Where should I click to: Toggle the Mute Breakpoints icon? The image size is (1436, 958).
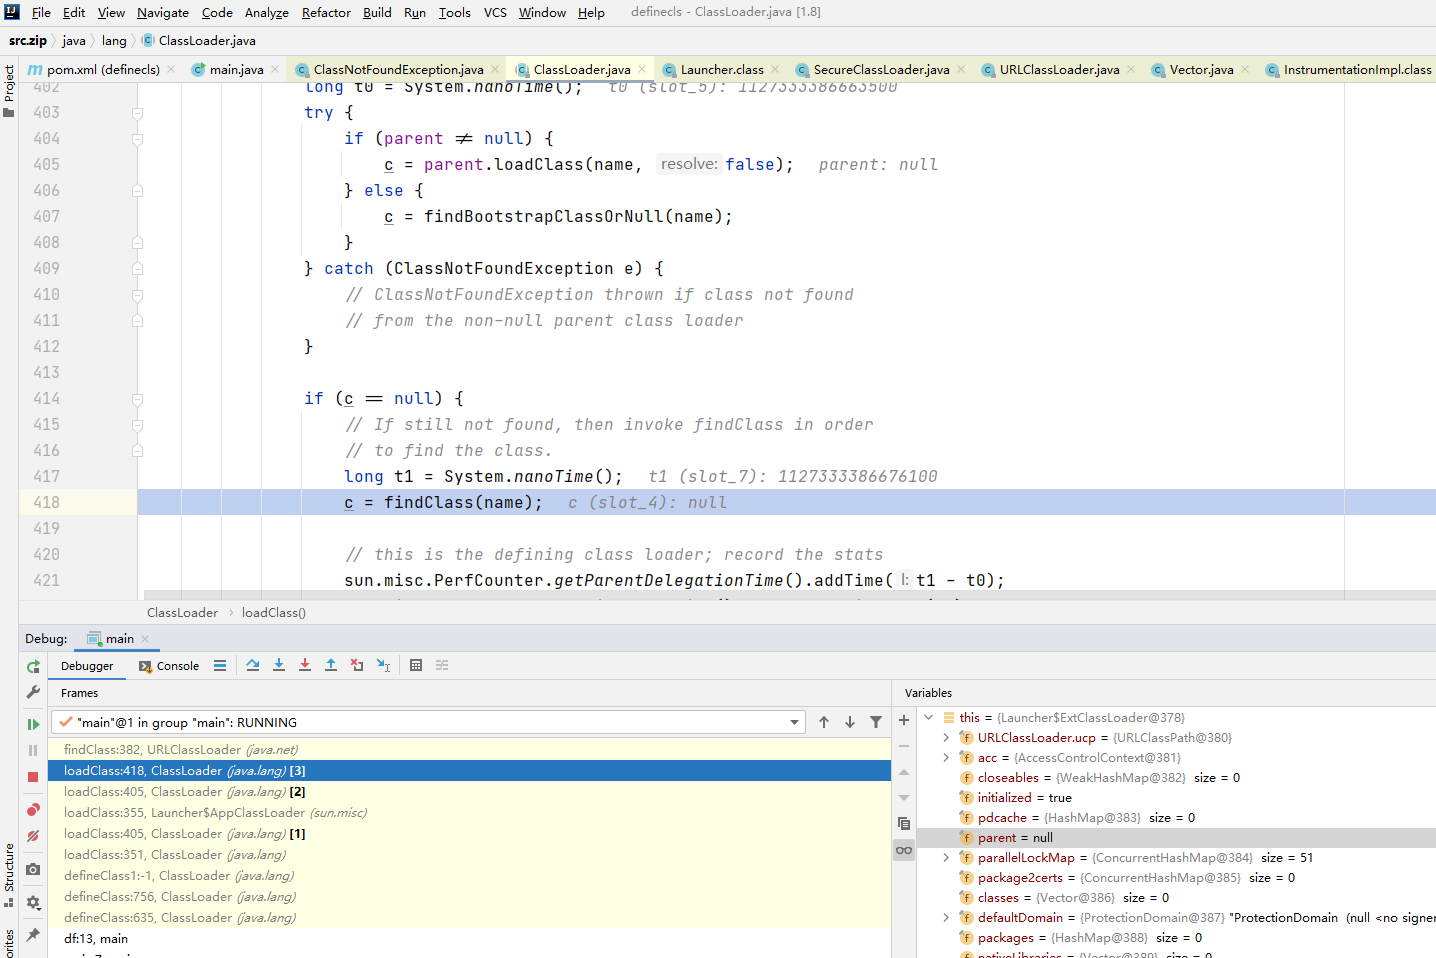click(33, 836)
